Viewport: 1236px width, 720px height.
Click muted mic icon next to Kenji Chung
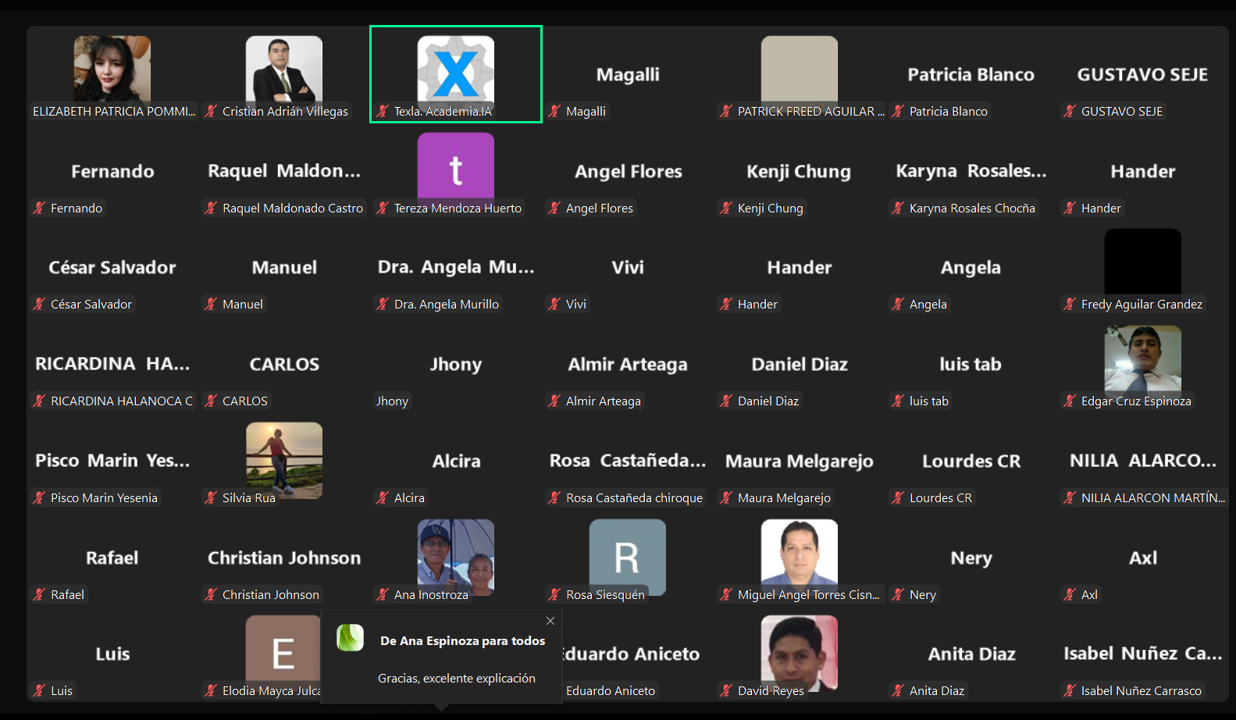pyautogui.click(x=726, y=209)
